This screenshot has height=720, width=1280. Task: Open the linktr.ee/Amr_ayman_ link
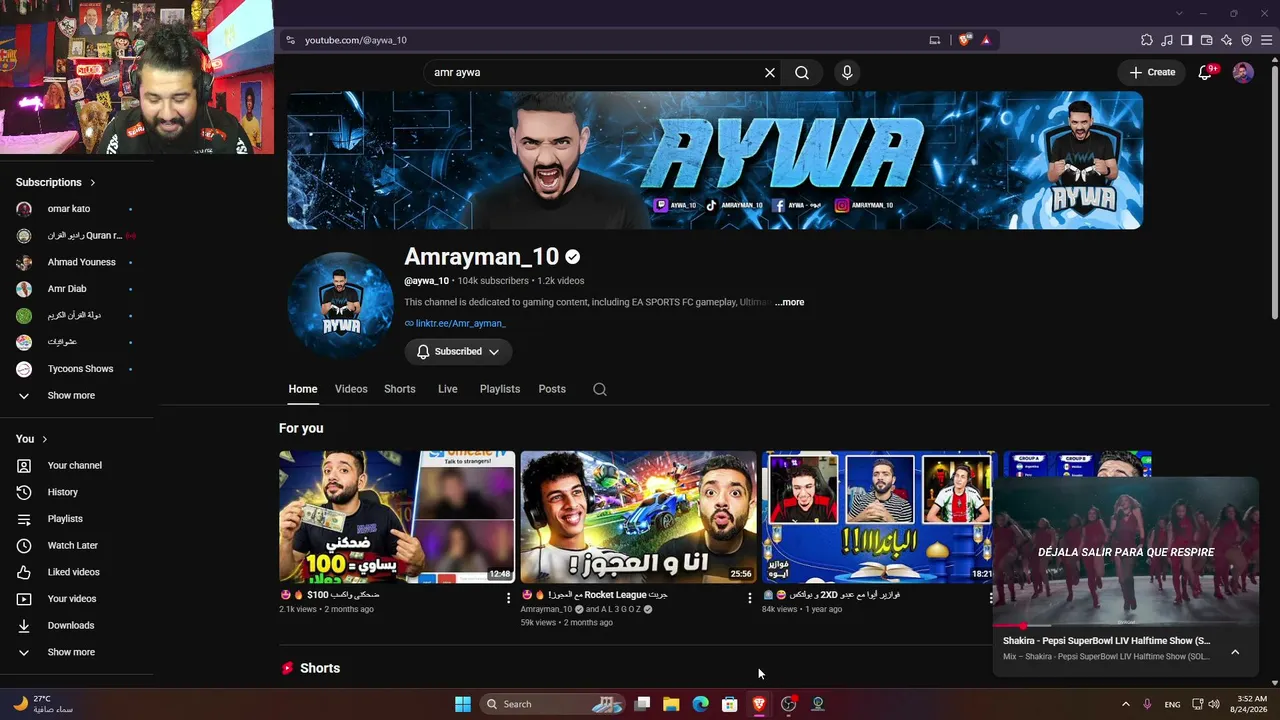[x=461, y=324]
